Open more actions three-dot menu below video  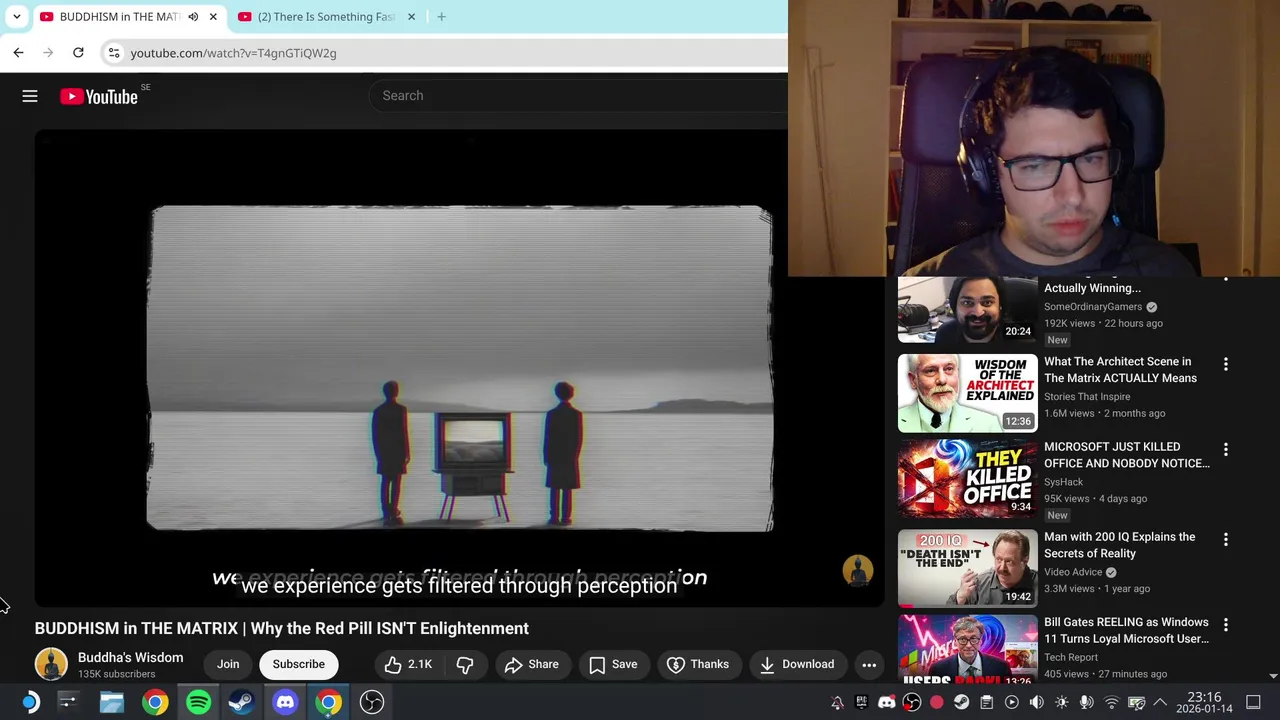pos(869,664)
